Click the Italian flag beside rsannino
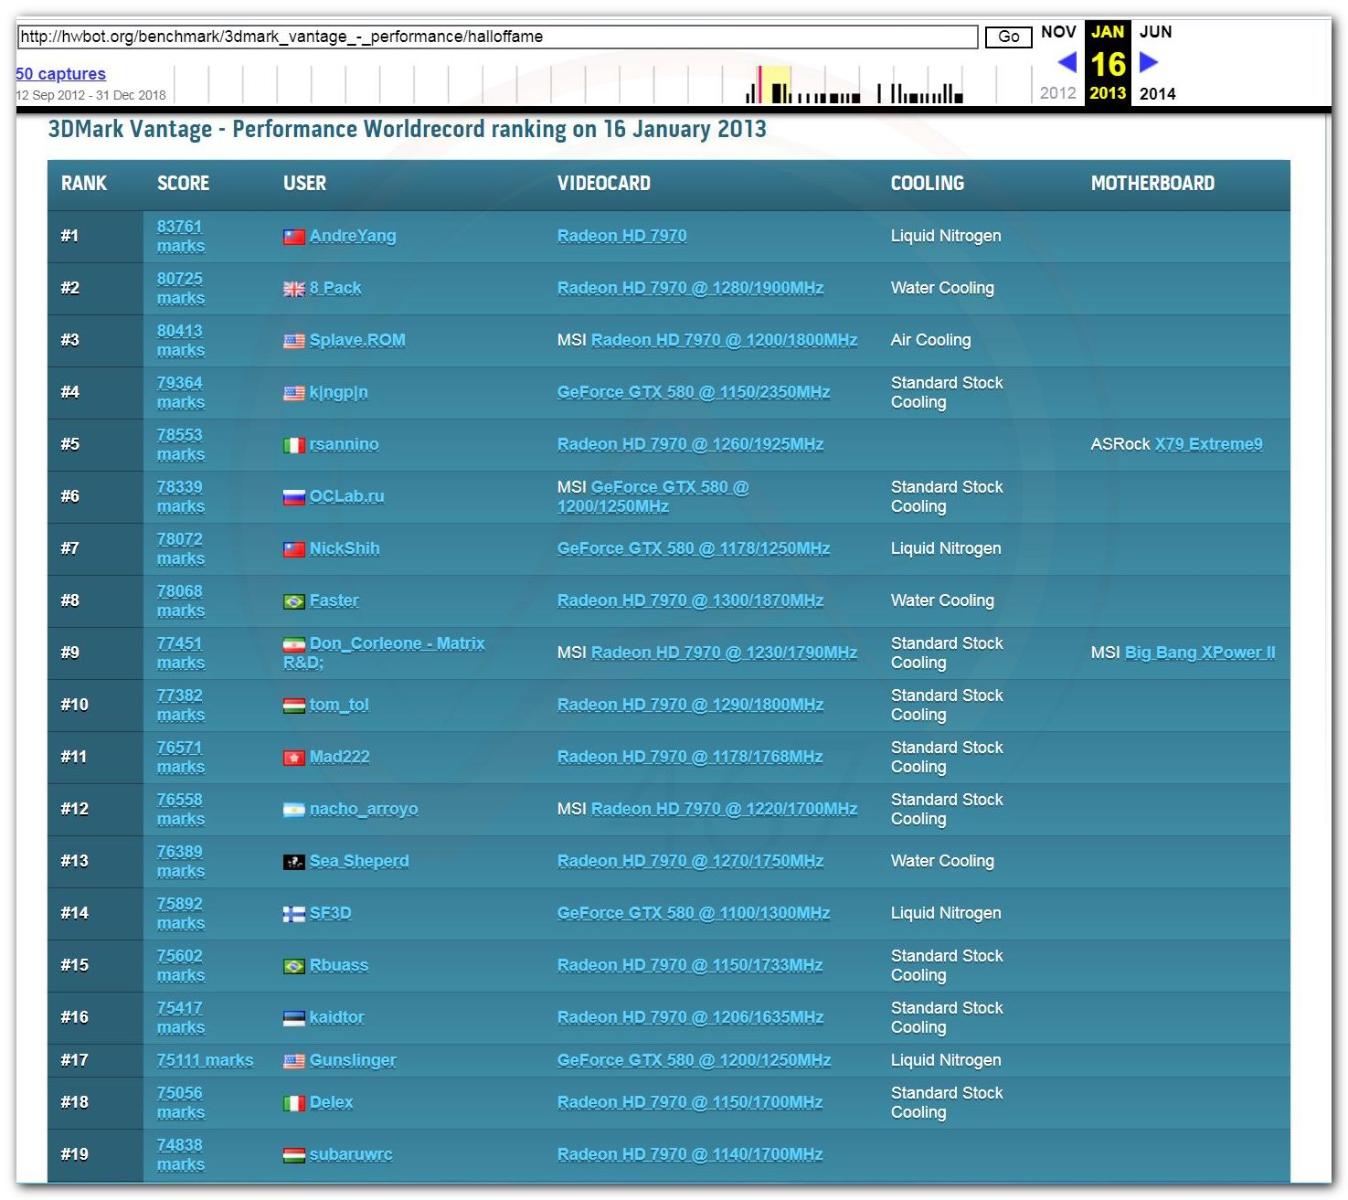Viewport: 1348px width, 1200px height. (293, 445)
